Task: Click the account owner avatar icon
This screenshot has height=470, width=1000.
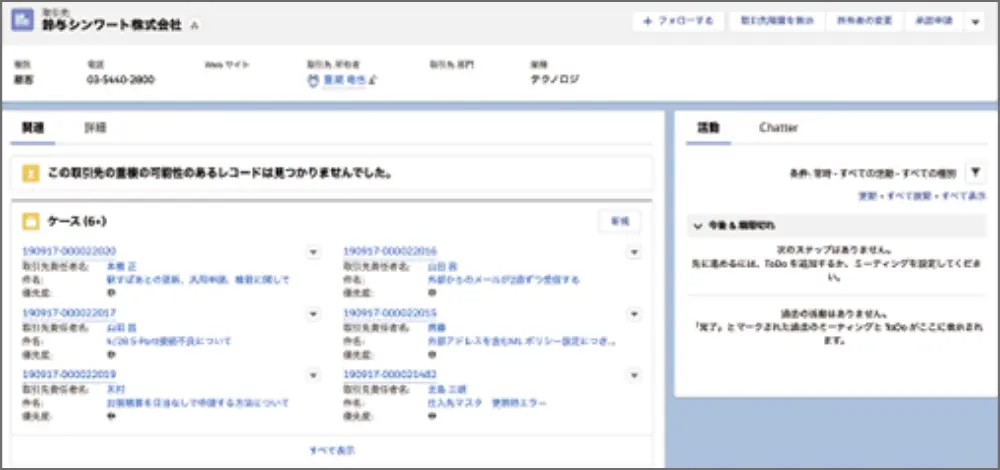Action: coord(314,81)
